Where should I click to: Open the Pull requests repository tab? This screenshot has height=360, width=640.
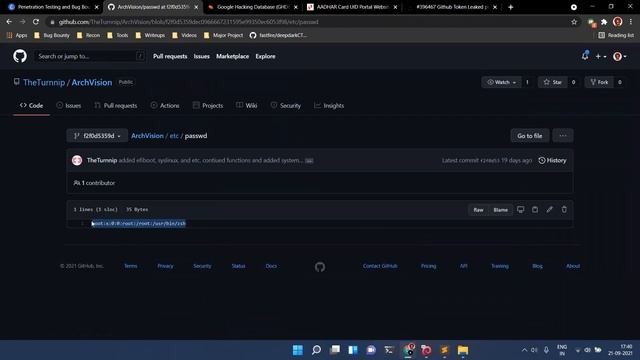(x=116, y=105)
